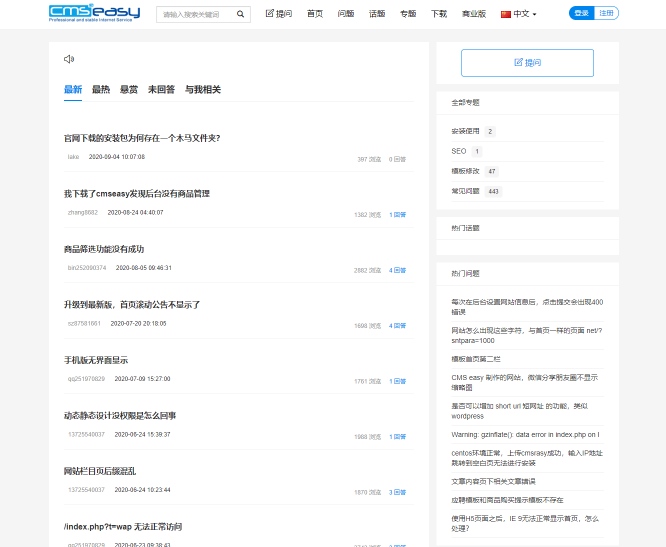Select the 常见问题 topic category

(466, 191)
